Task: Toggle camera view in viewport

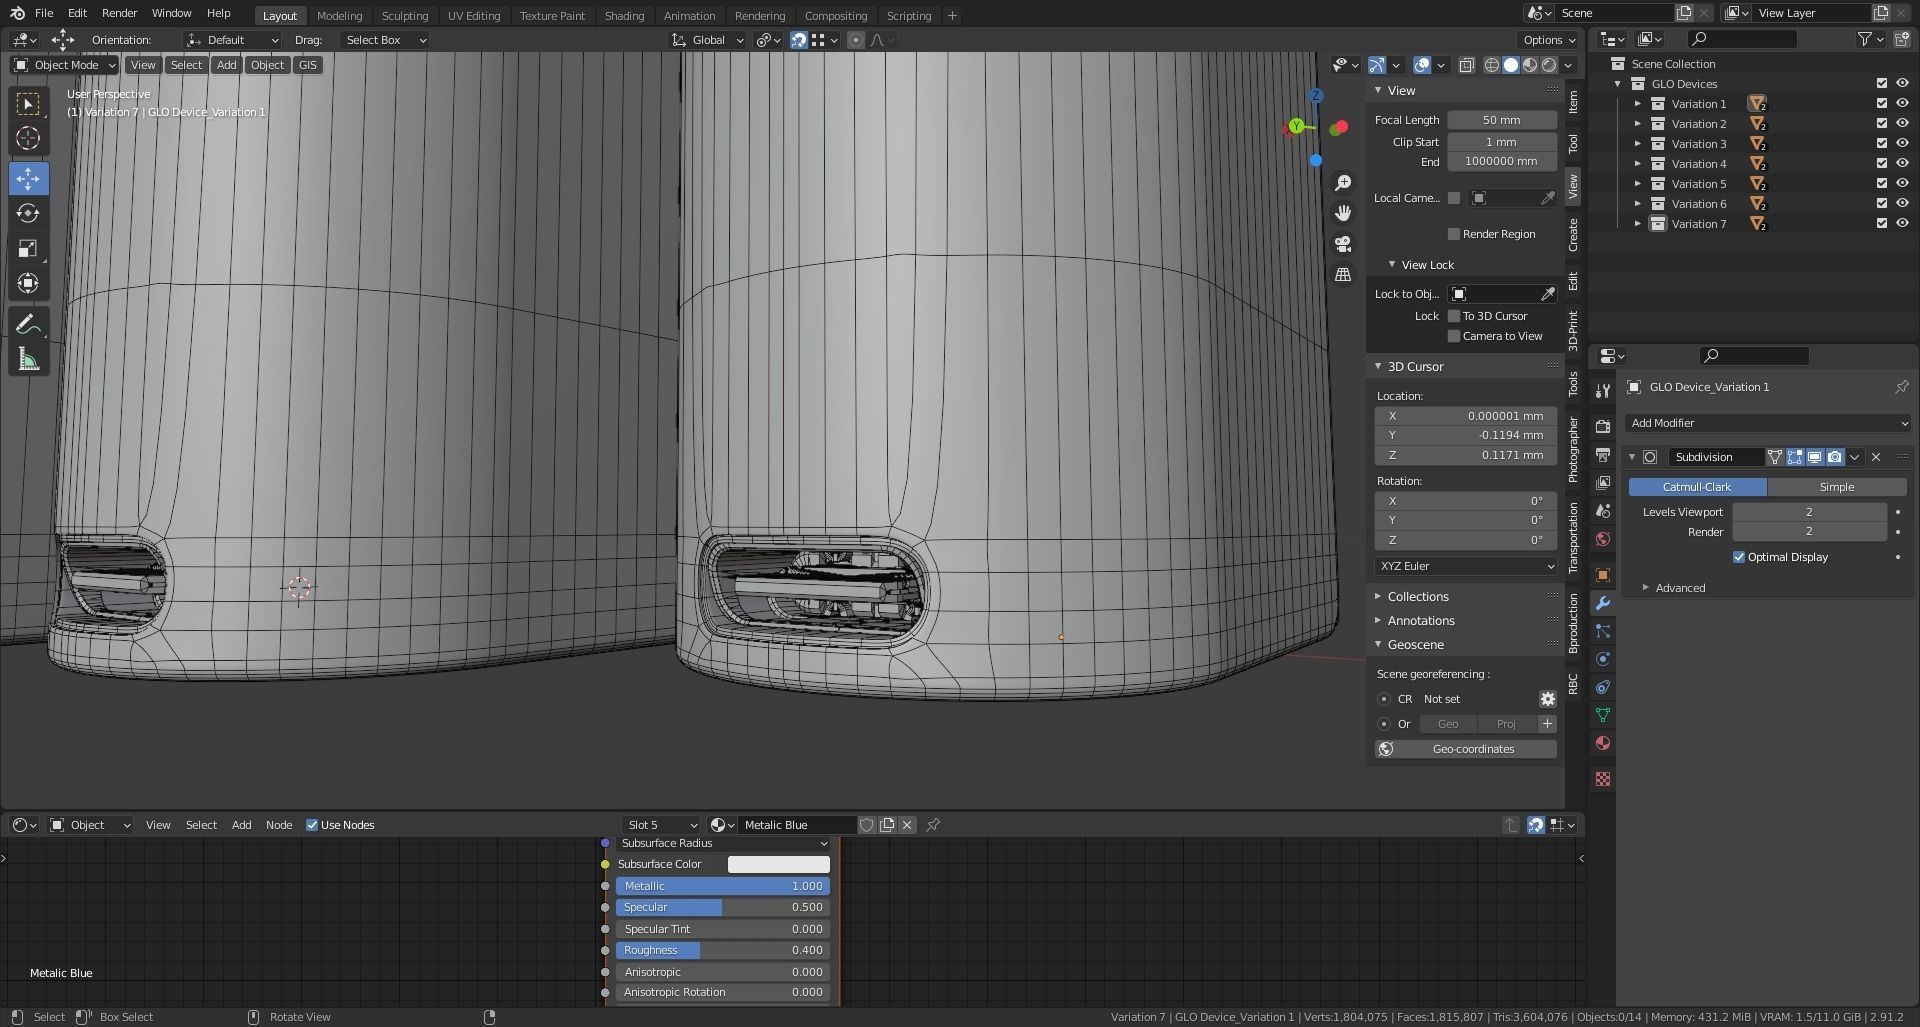Action: (1343, 244)
